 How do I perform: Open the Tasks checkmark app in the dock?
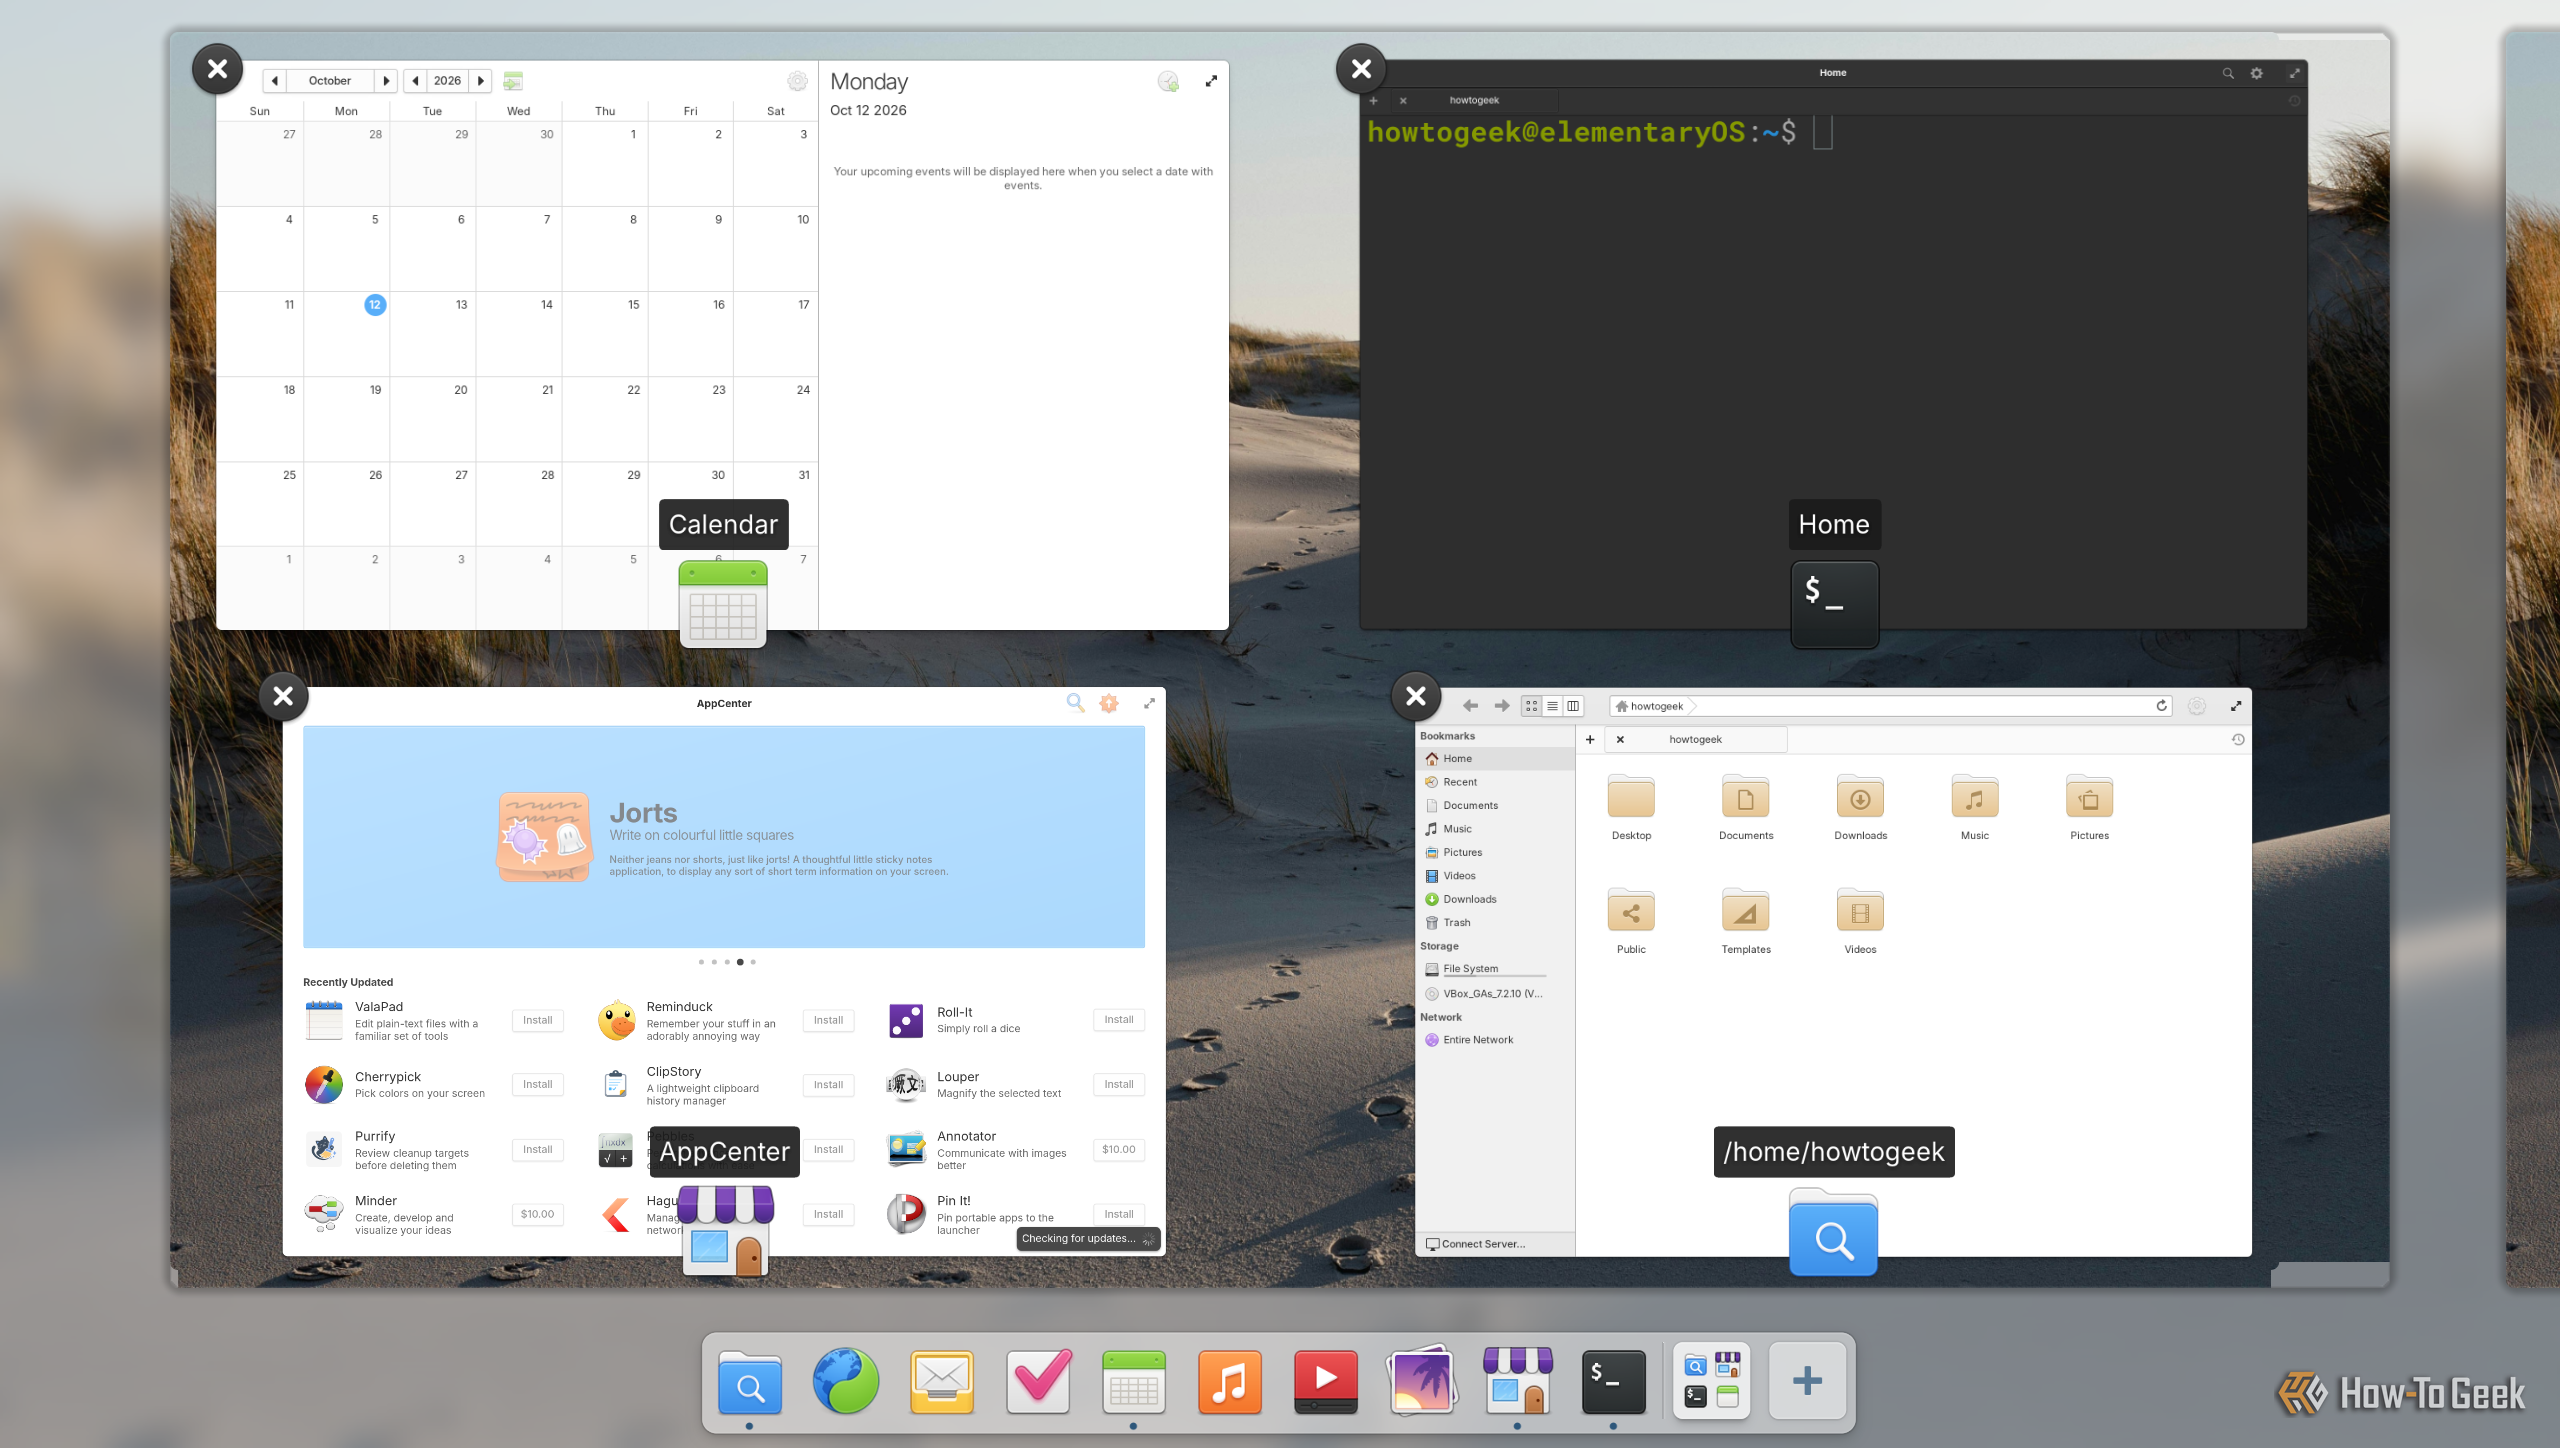[1038, 1381]
